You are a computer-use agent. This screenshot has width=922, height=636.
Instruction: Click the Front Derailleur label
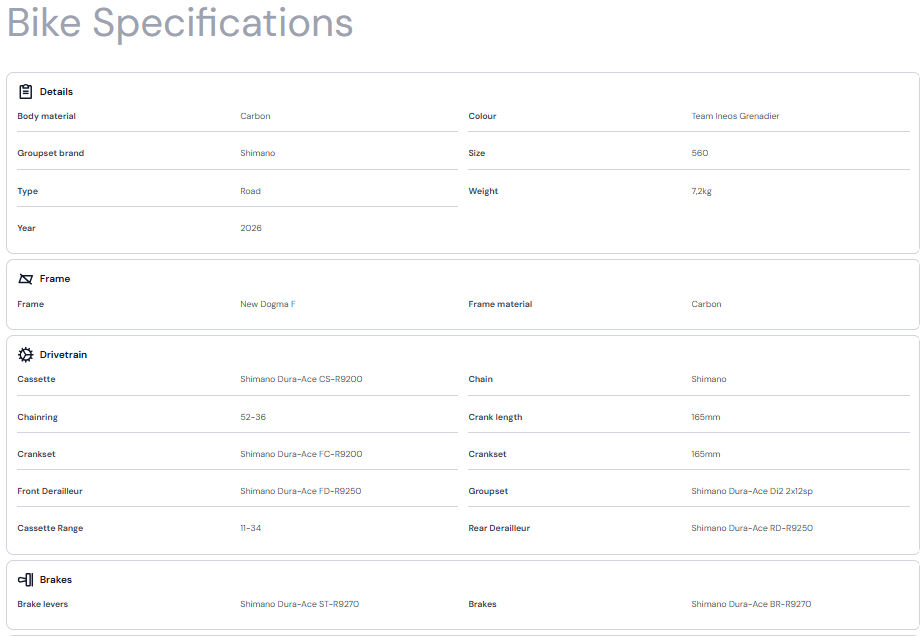coord(50,491)
